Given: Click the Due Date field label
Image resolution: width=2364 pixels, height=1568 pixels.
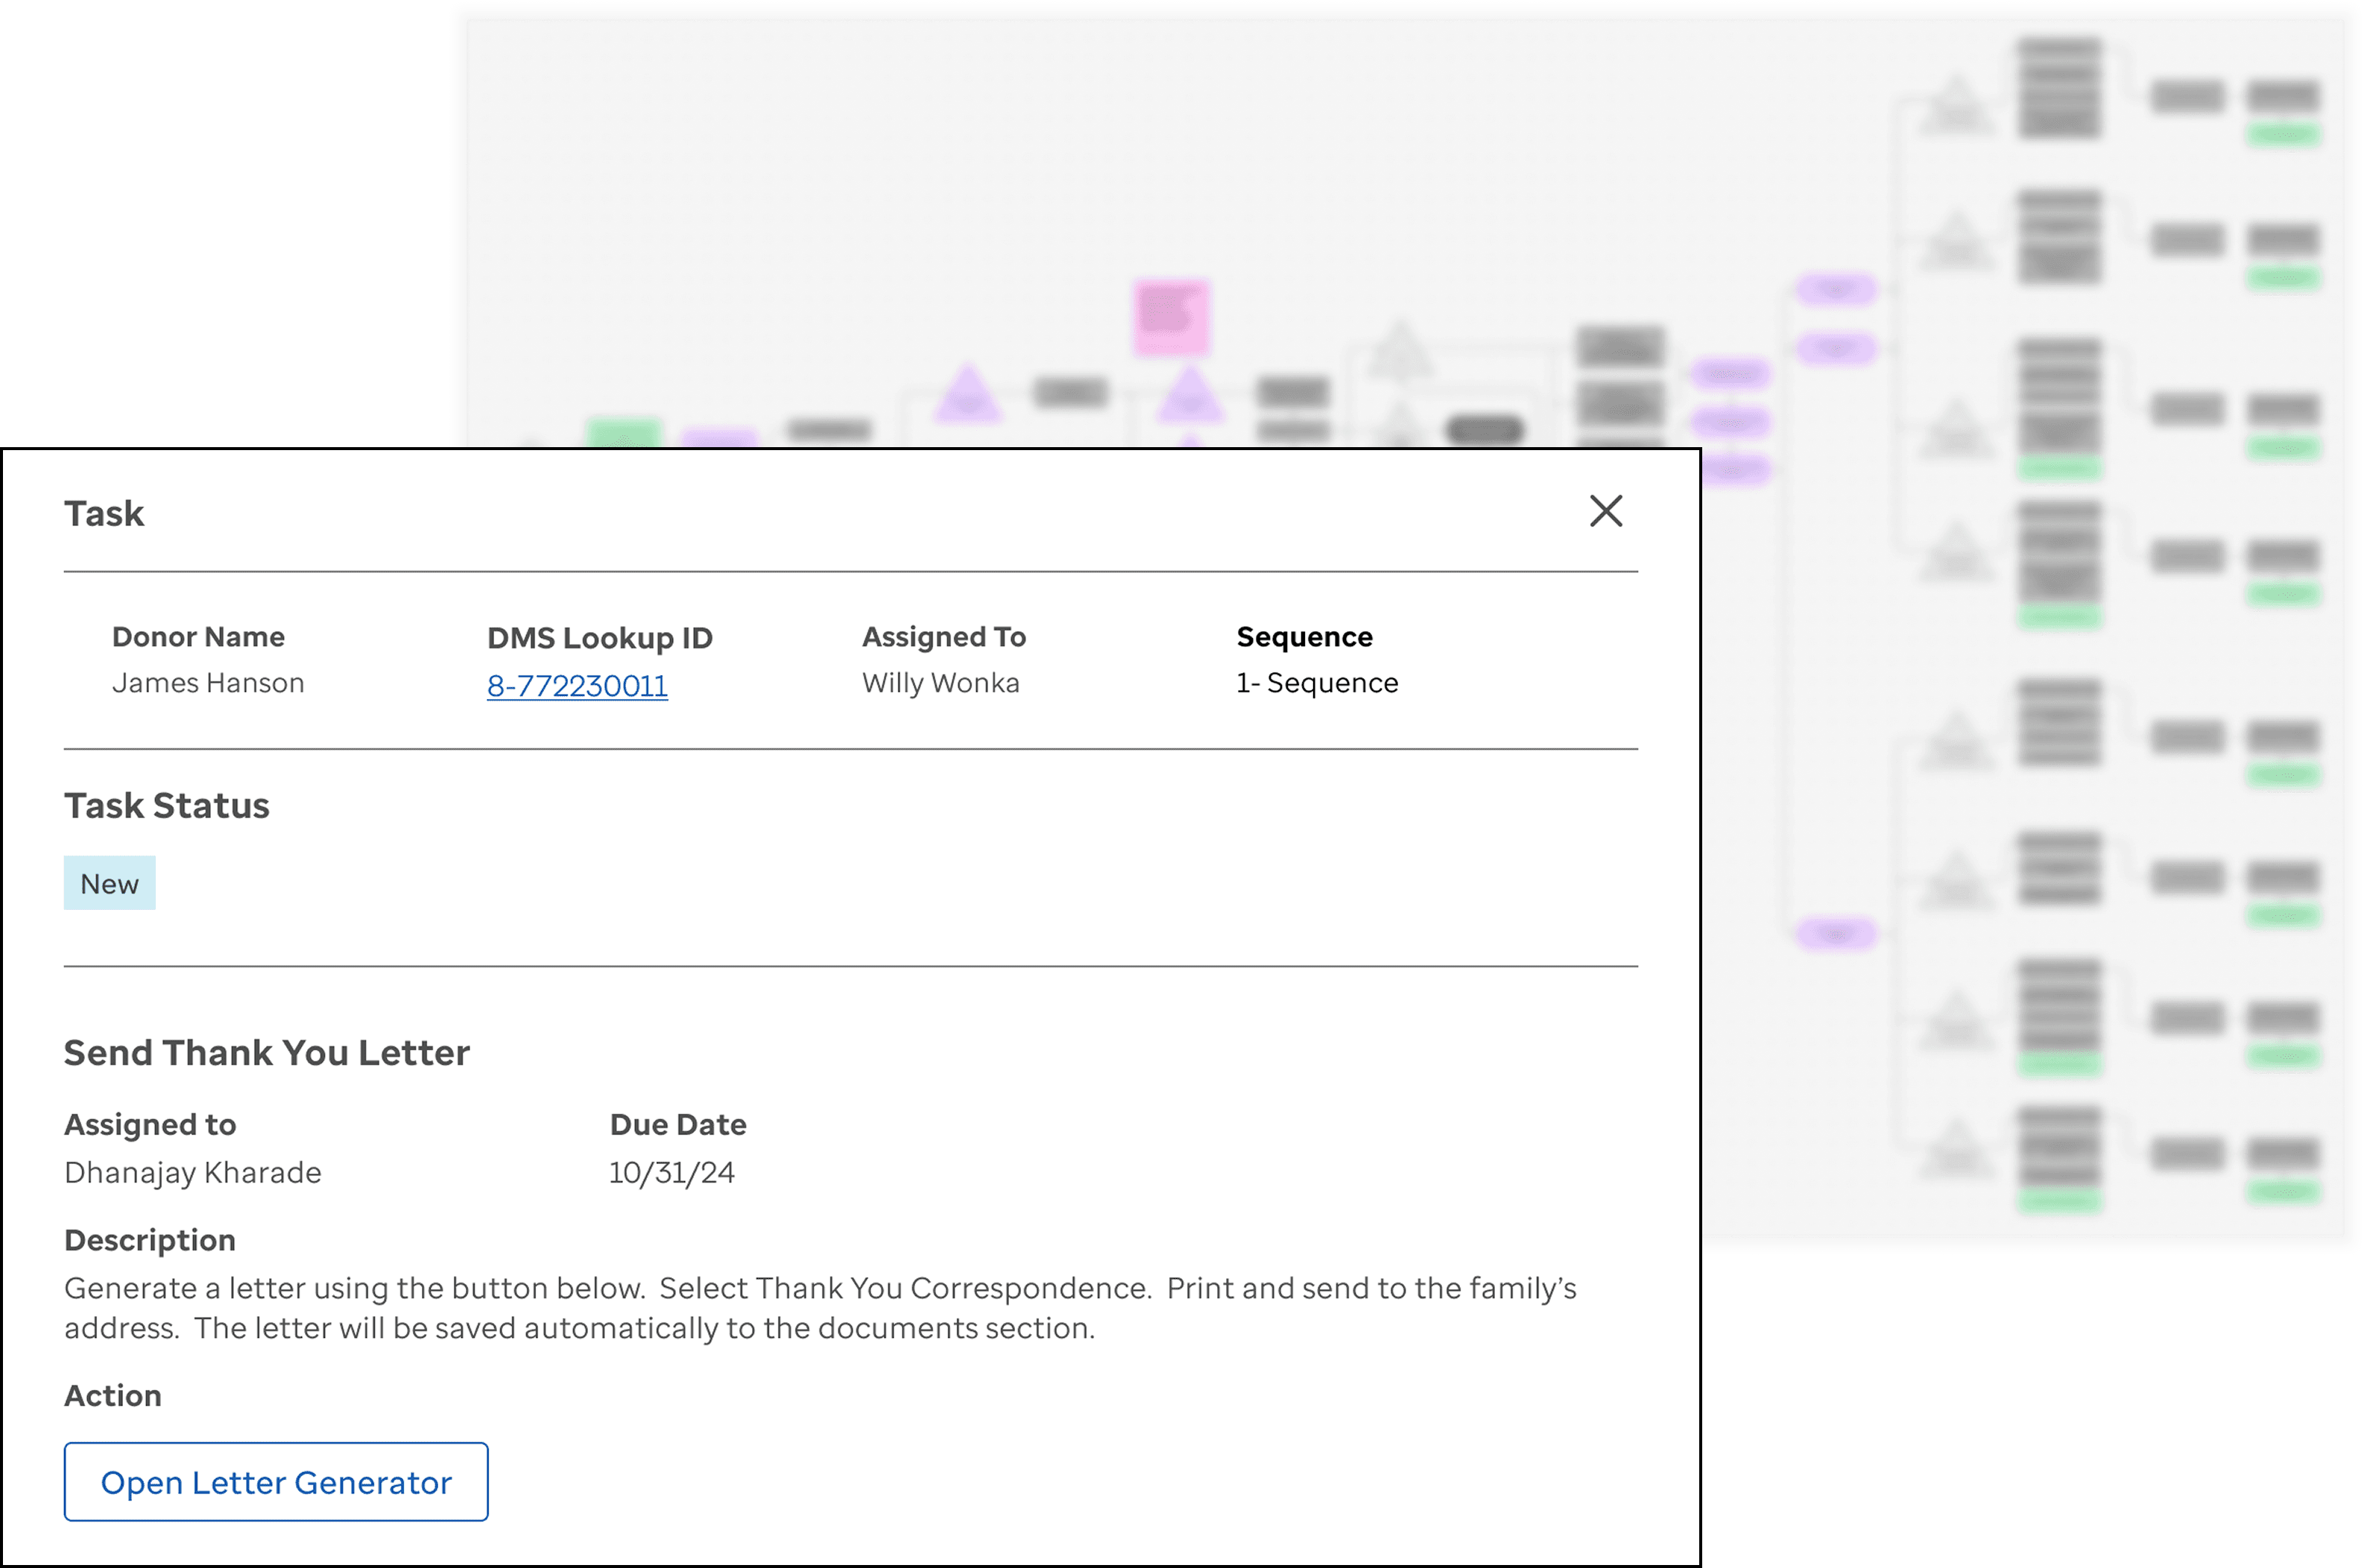Looking at the screenshot, I should [677, 1124].
